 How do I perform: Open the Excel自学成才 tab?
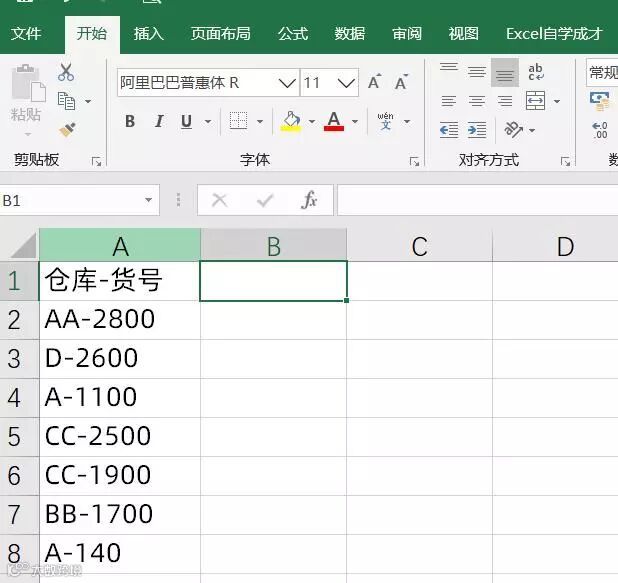coord(555,34)
